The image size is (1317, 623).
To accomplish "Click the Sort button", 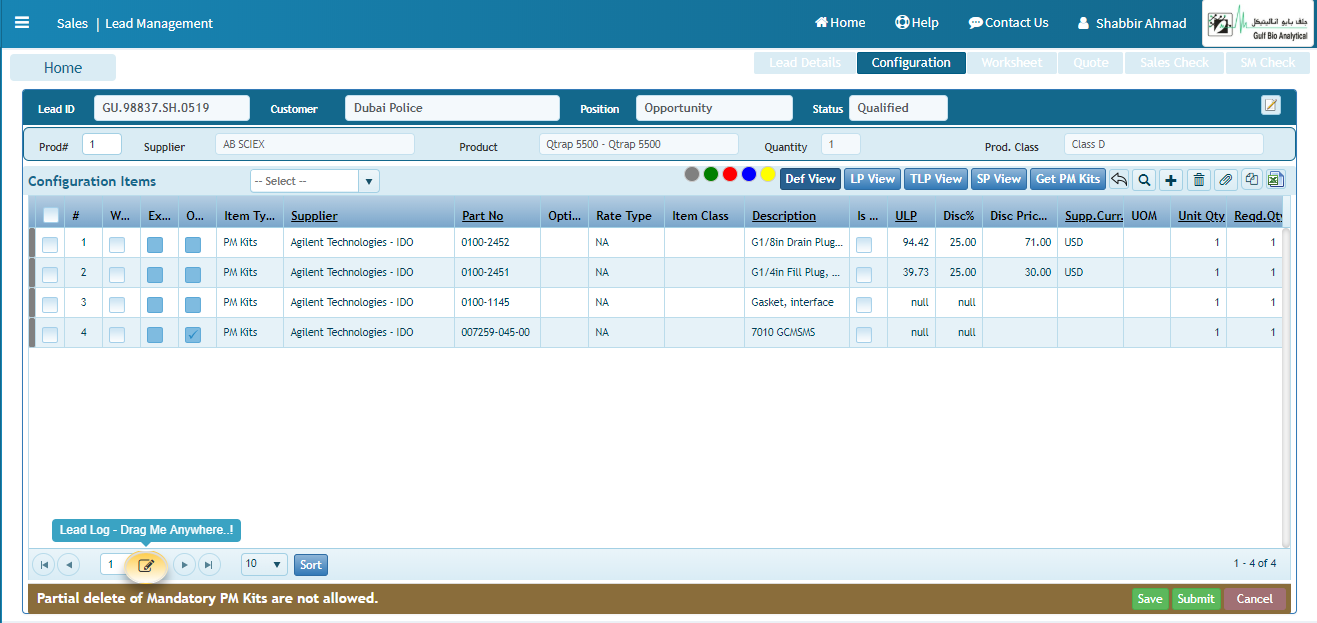I will click(x=311, y=565).
